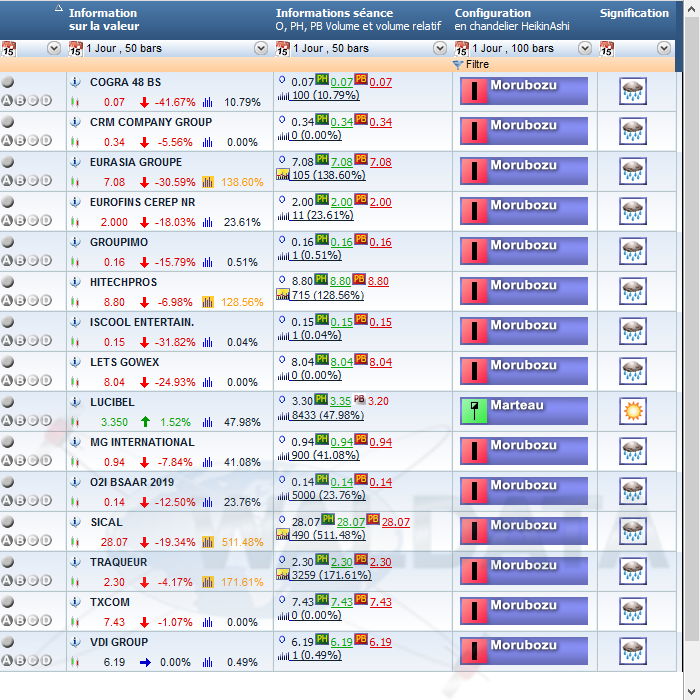Click green Marteau hammer candle icon

coord(474,411)
